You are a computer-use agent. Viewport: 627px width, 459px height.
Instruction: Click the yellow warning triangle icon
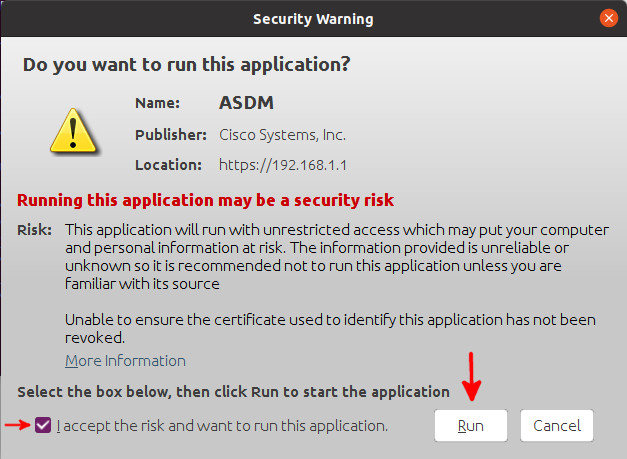point(73,131)
